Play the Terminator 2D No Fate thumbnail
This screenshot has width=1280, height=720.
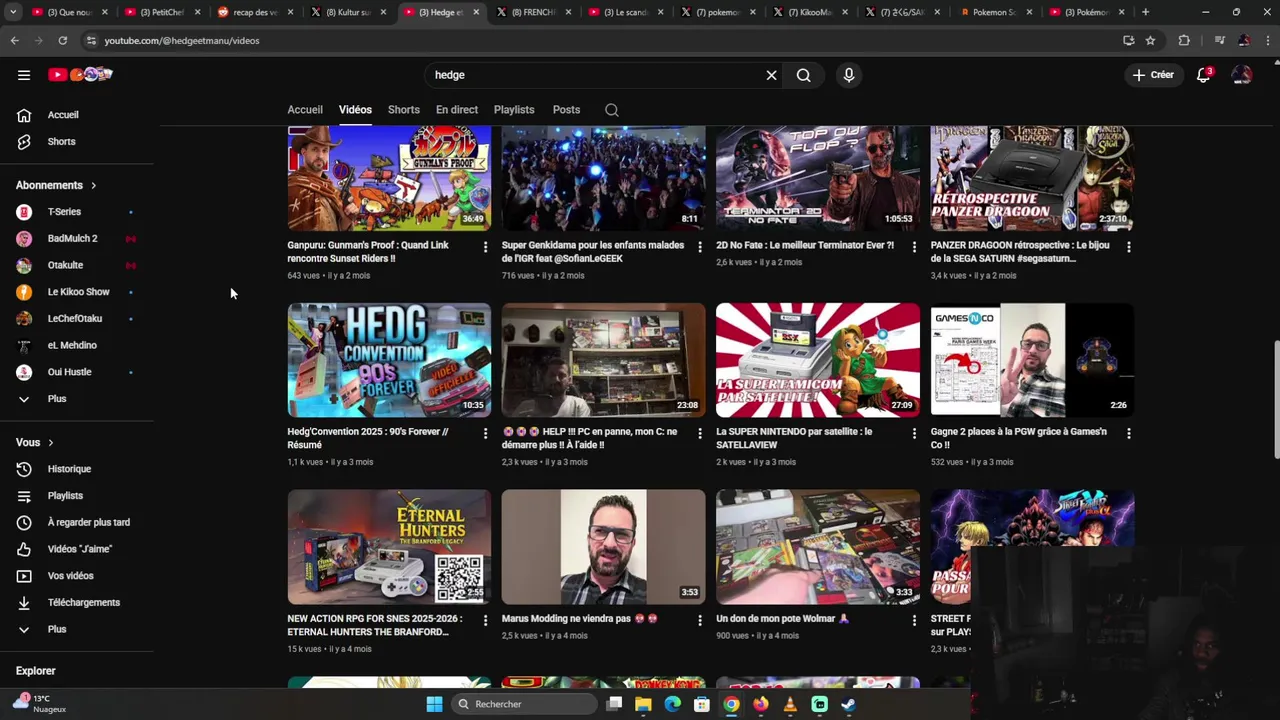click(x=818, y=178)
